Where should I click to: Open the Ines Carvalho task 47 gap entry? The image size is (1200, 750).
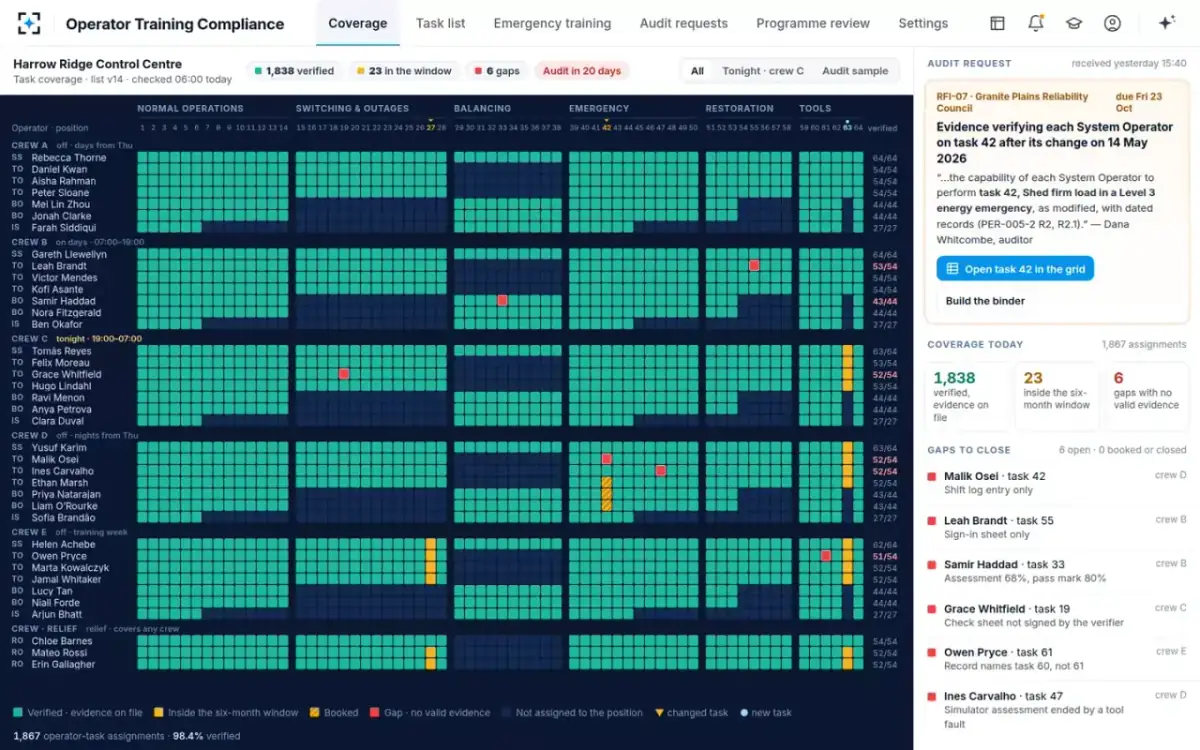(1056, 709)
